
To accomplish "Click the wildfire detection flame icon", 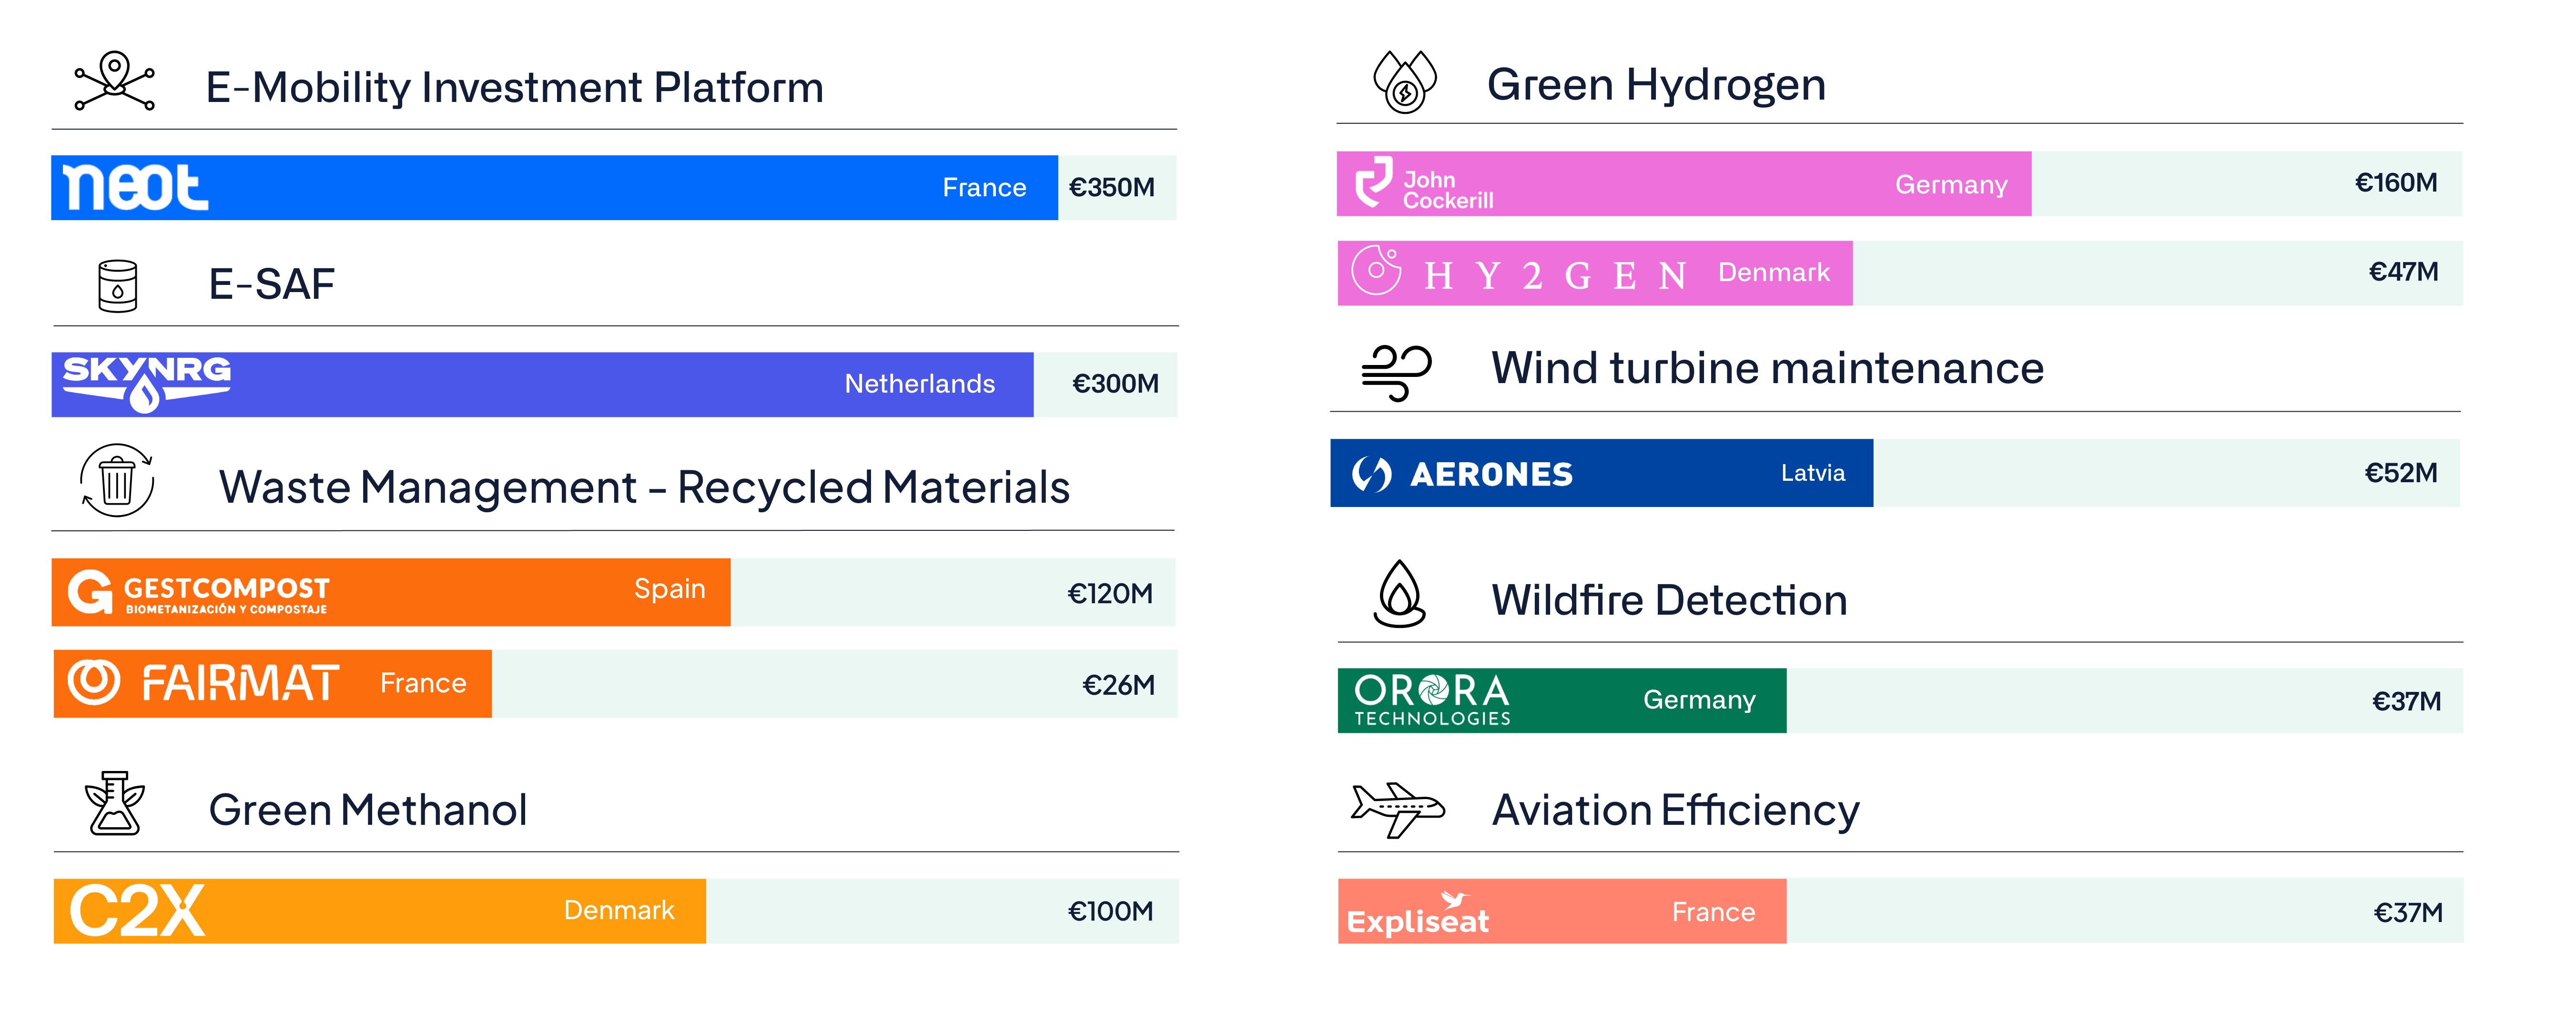I will pos(1400,594).
